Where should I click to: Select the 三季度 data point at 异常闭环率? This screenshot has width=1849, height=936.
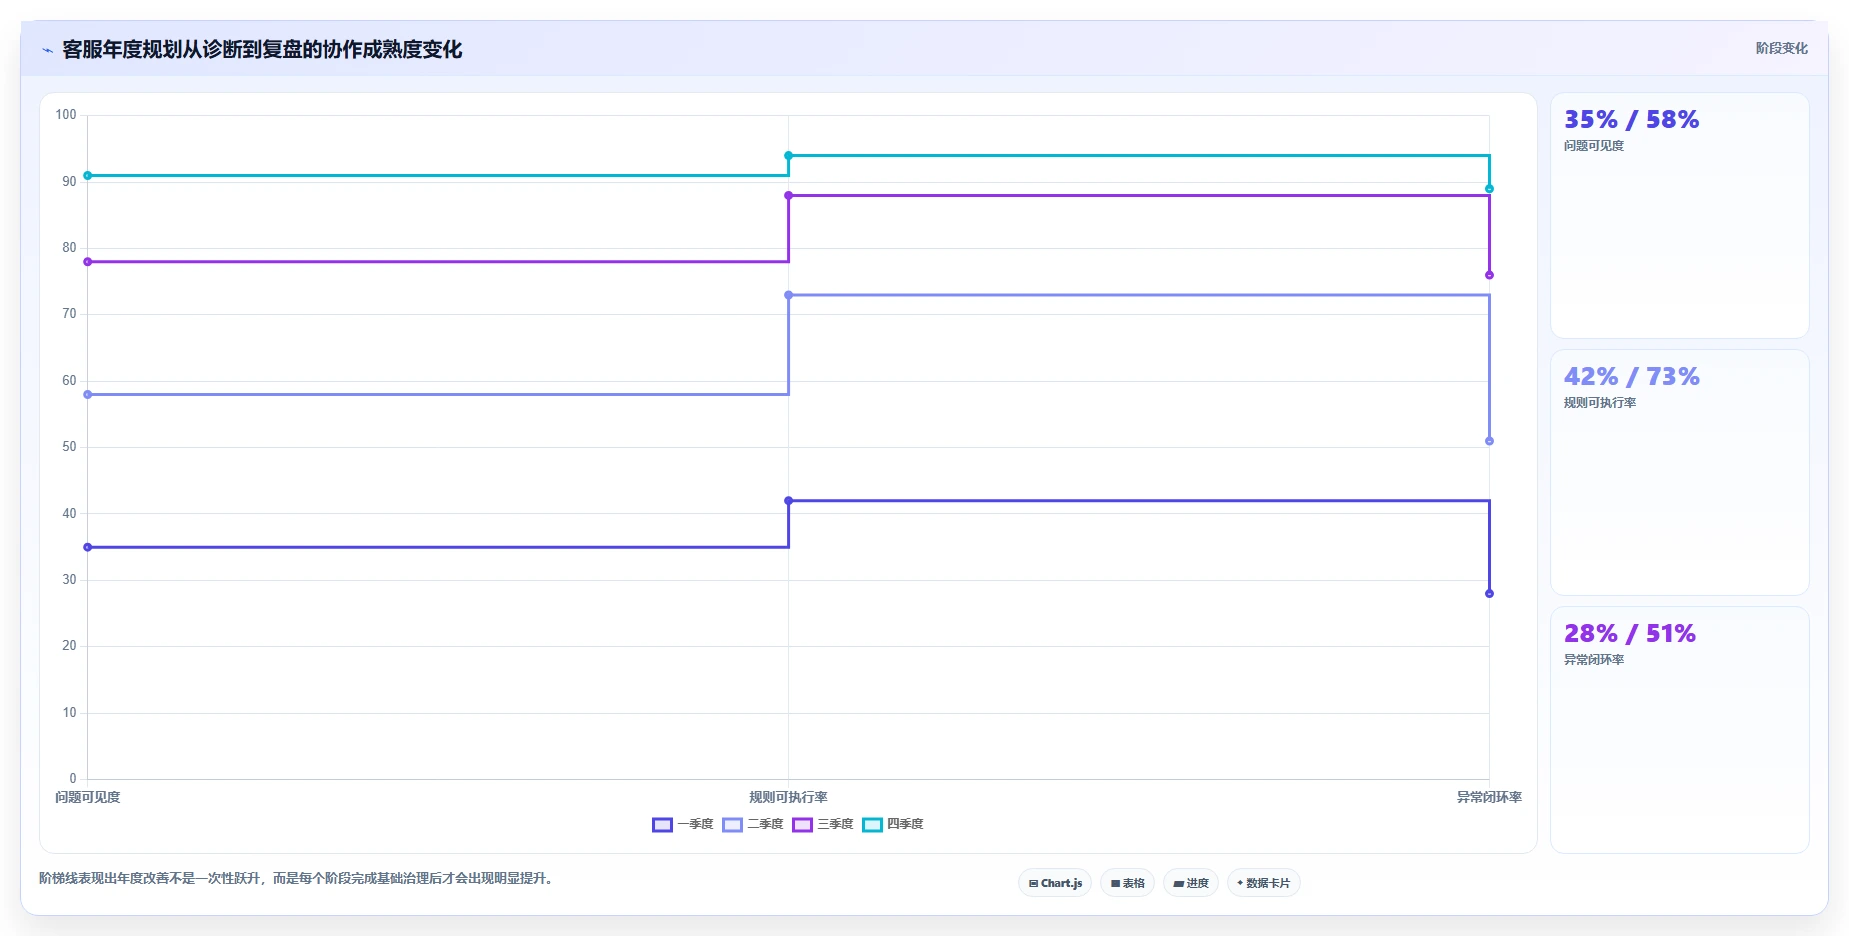click(x=1489, y=275)
